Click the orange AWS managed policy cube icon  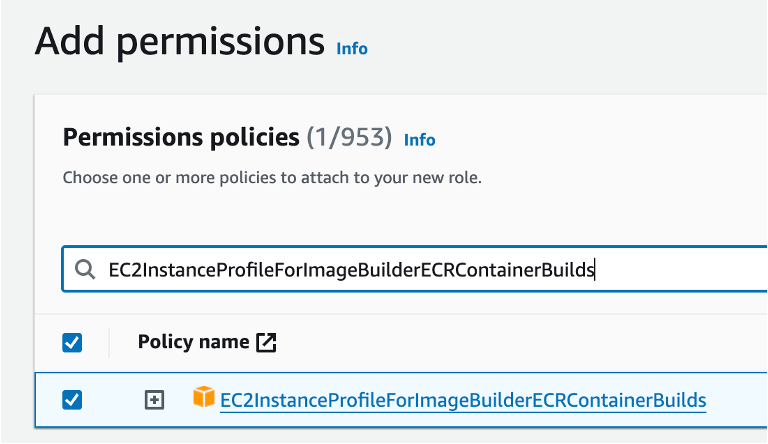204,399
